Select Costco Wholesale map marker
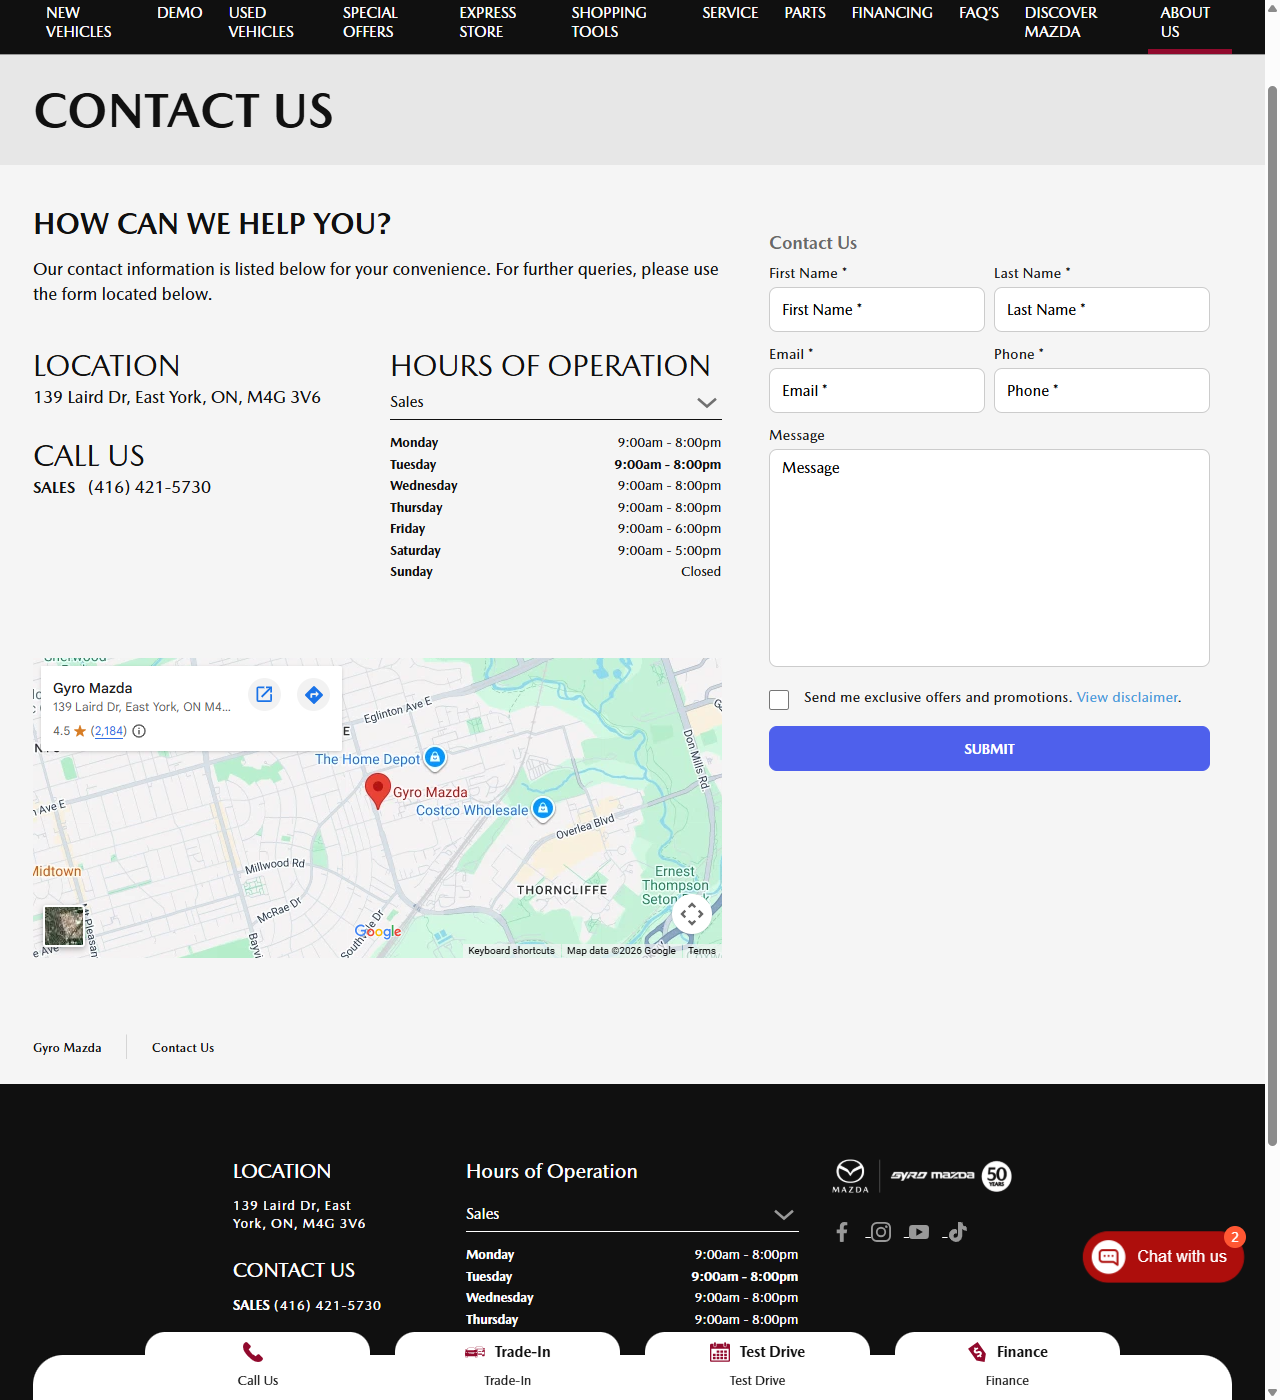Viewport: 1280px width, 1400px height. (x=543, y=808)
